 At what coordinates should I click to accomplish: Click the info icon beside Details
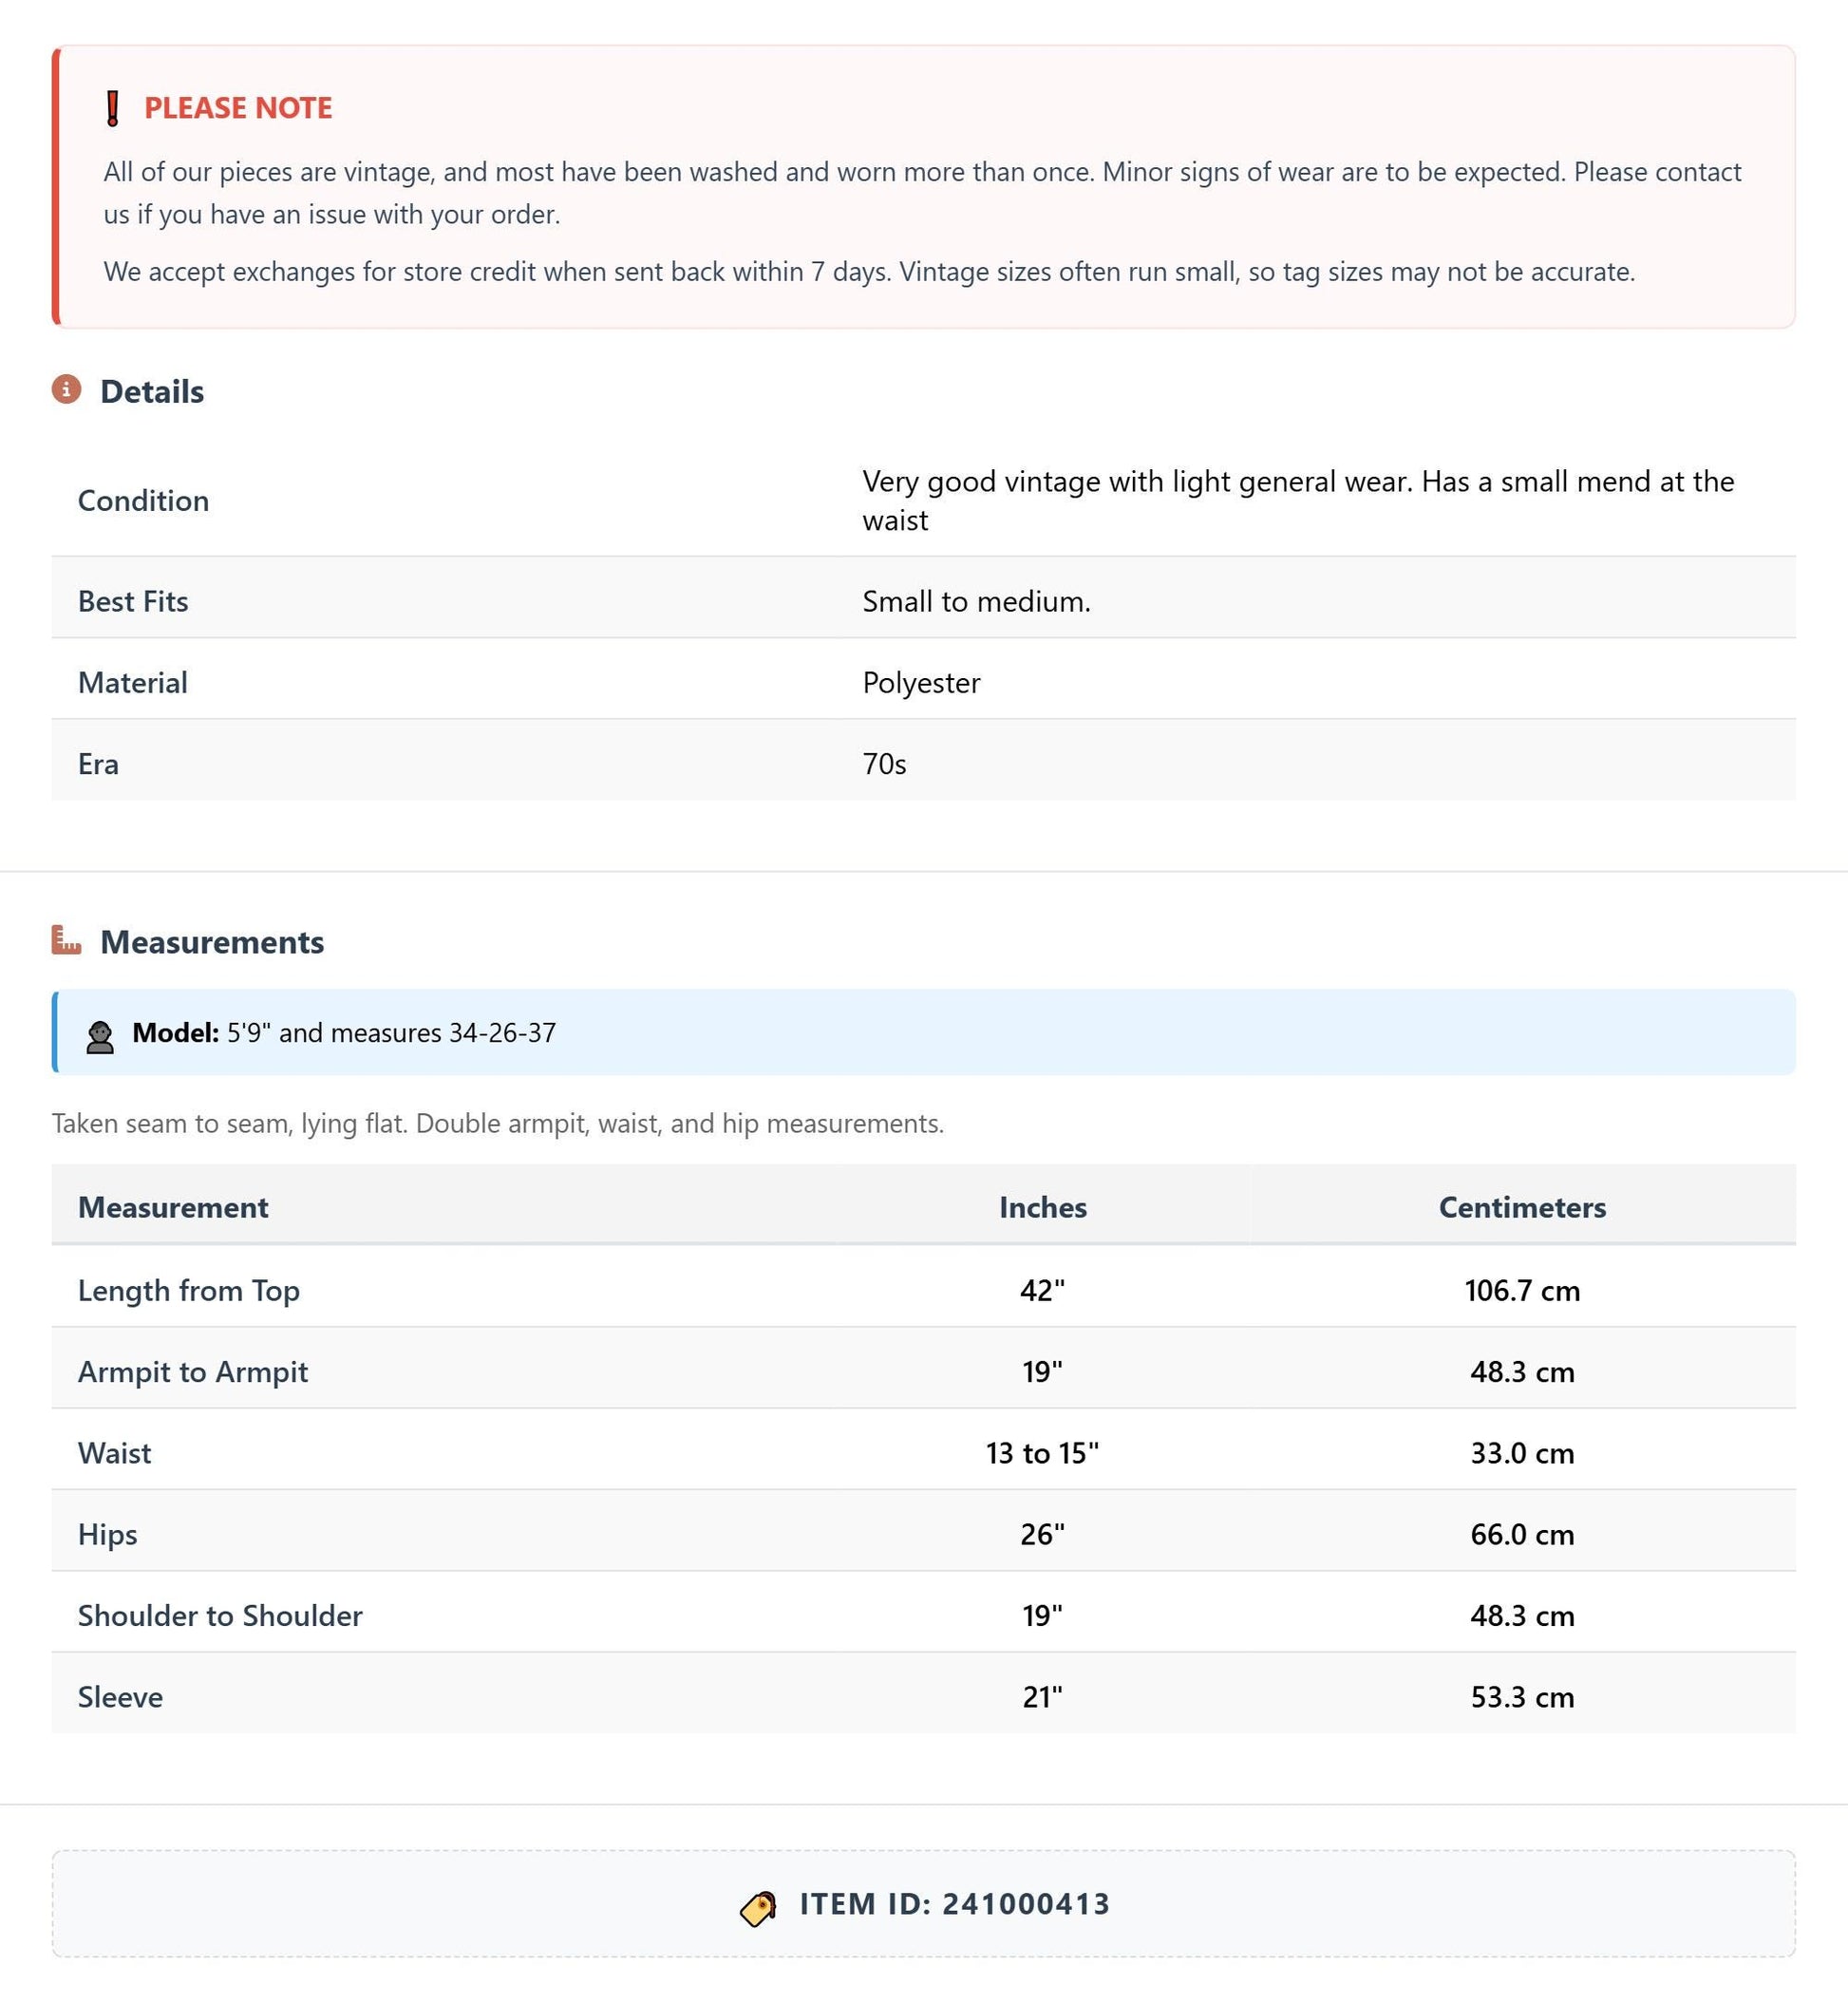pos(66,390)
